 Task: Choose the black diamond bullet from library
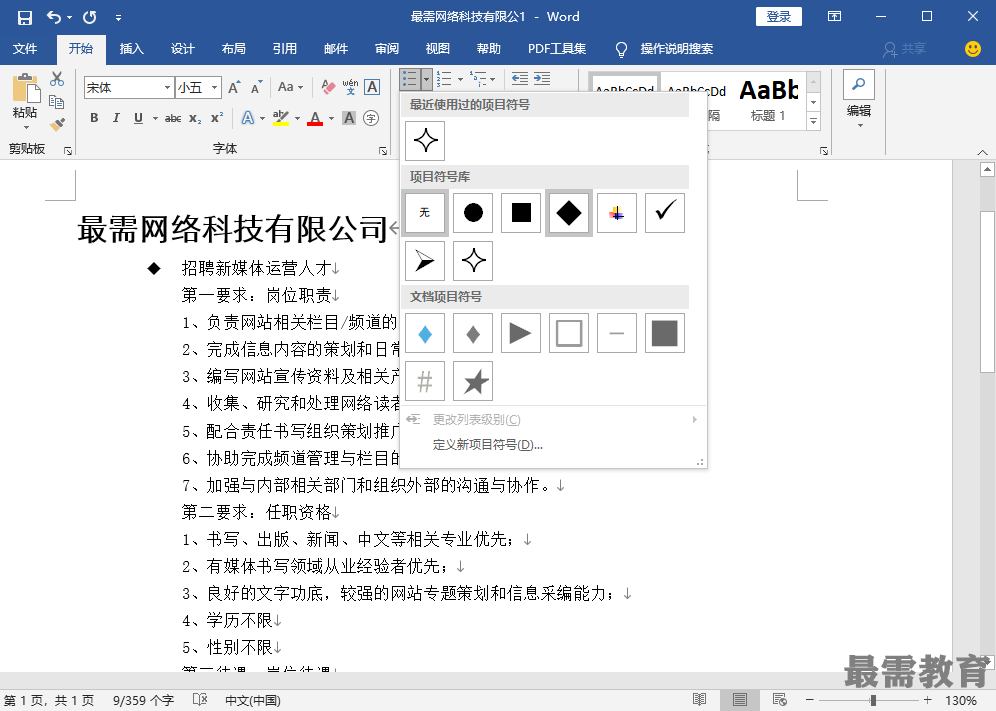pyautogui.click(x=569, y=212)
